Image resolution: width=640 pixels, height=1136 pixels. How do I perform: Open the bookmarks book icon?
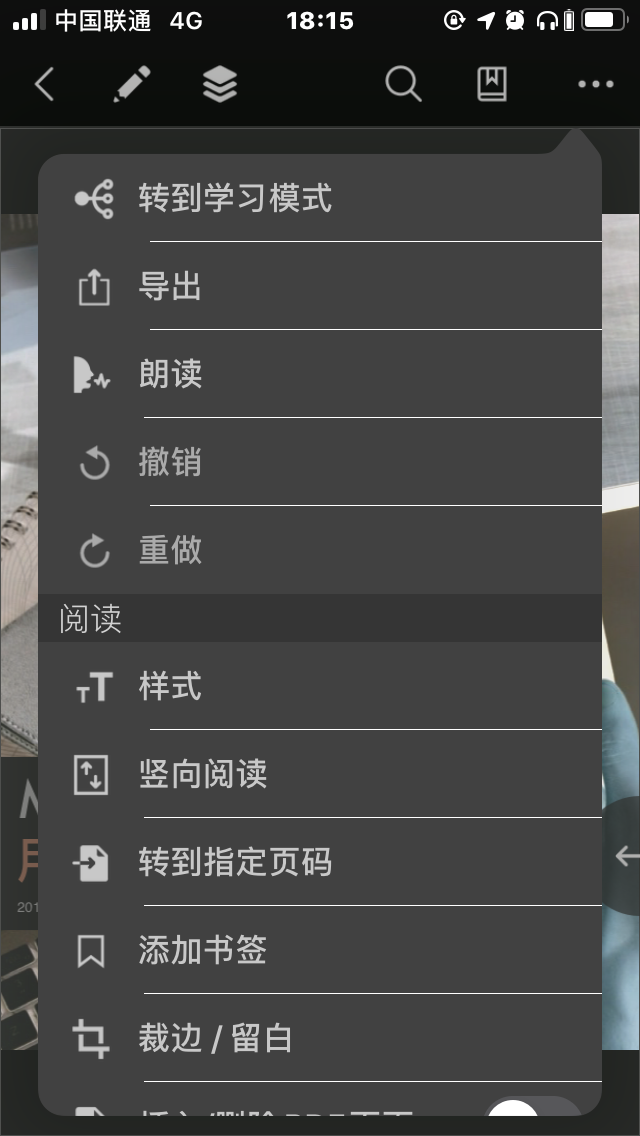[x=491, y=84]
